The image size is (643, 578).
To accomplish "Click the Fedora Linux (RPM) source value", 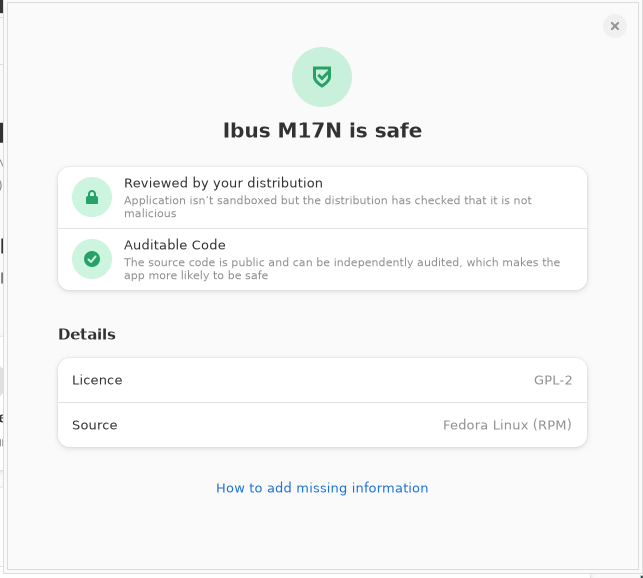I will 507,425.
